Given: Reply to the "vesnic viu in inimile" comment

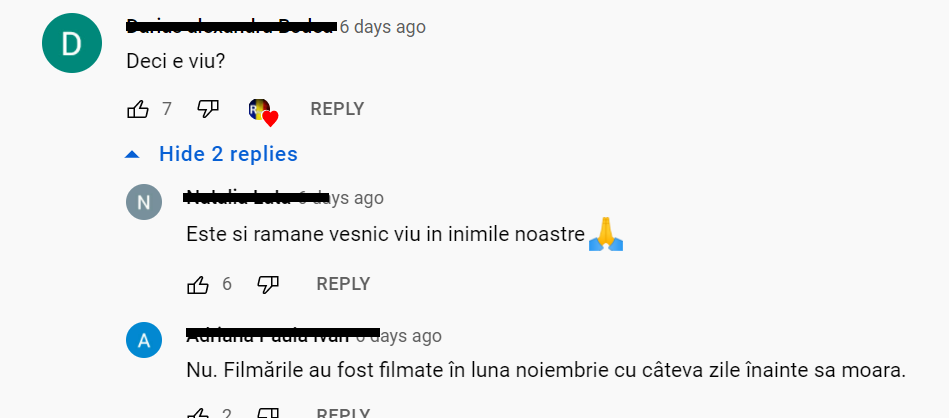Looking at the screenshot, I should [343, 284].
